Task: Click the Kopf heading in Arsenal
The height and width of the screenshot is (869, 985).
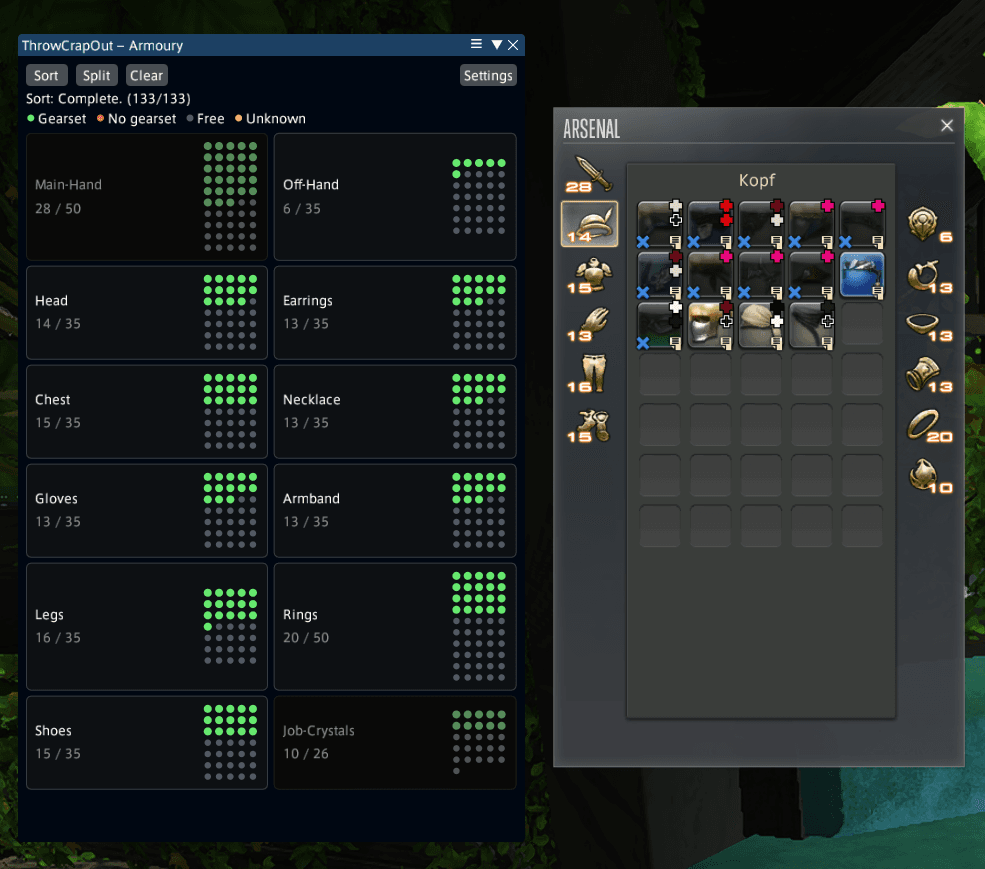Action: tap(756, 180)
